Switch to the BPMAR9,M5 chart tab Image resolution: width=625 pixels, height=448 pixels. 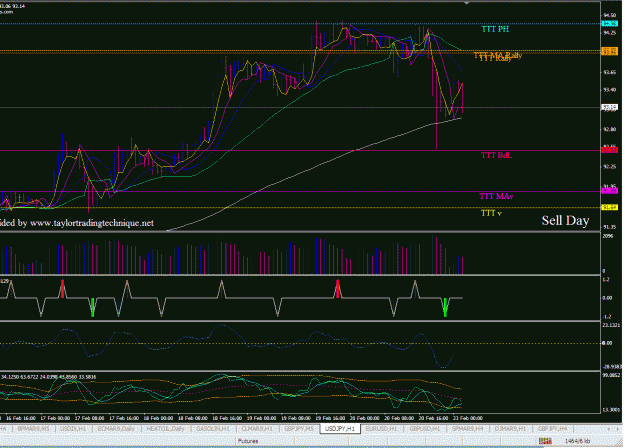[33, 429]
